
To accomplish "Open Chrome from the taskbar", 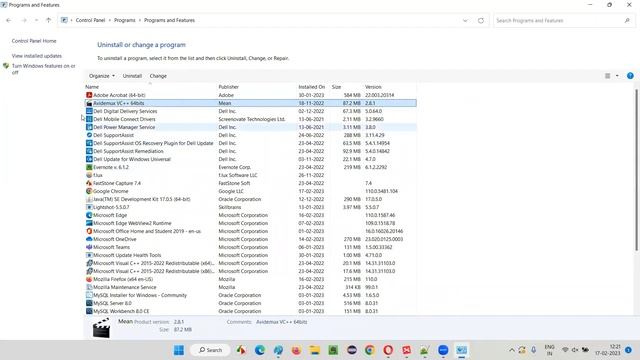I will point(370,350).
